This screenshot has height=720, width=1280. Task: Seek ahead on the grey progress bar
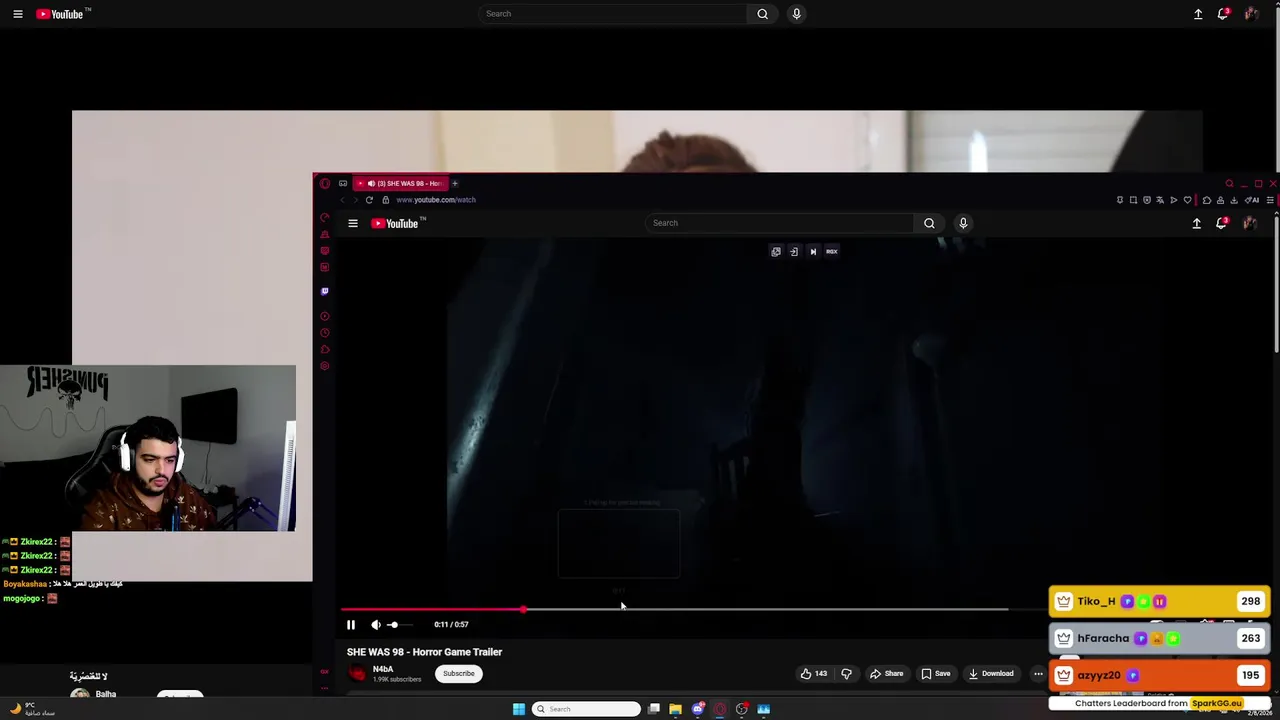(766, 609)
